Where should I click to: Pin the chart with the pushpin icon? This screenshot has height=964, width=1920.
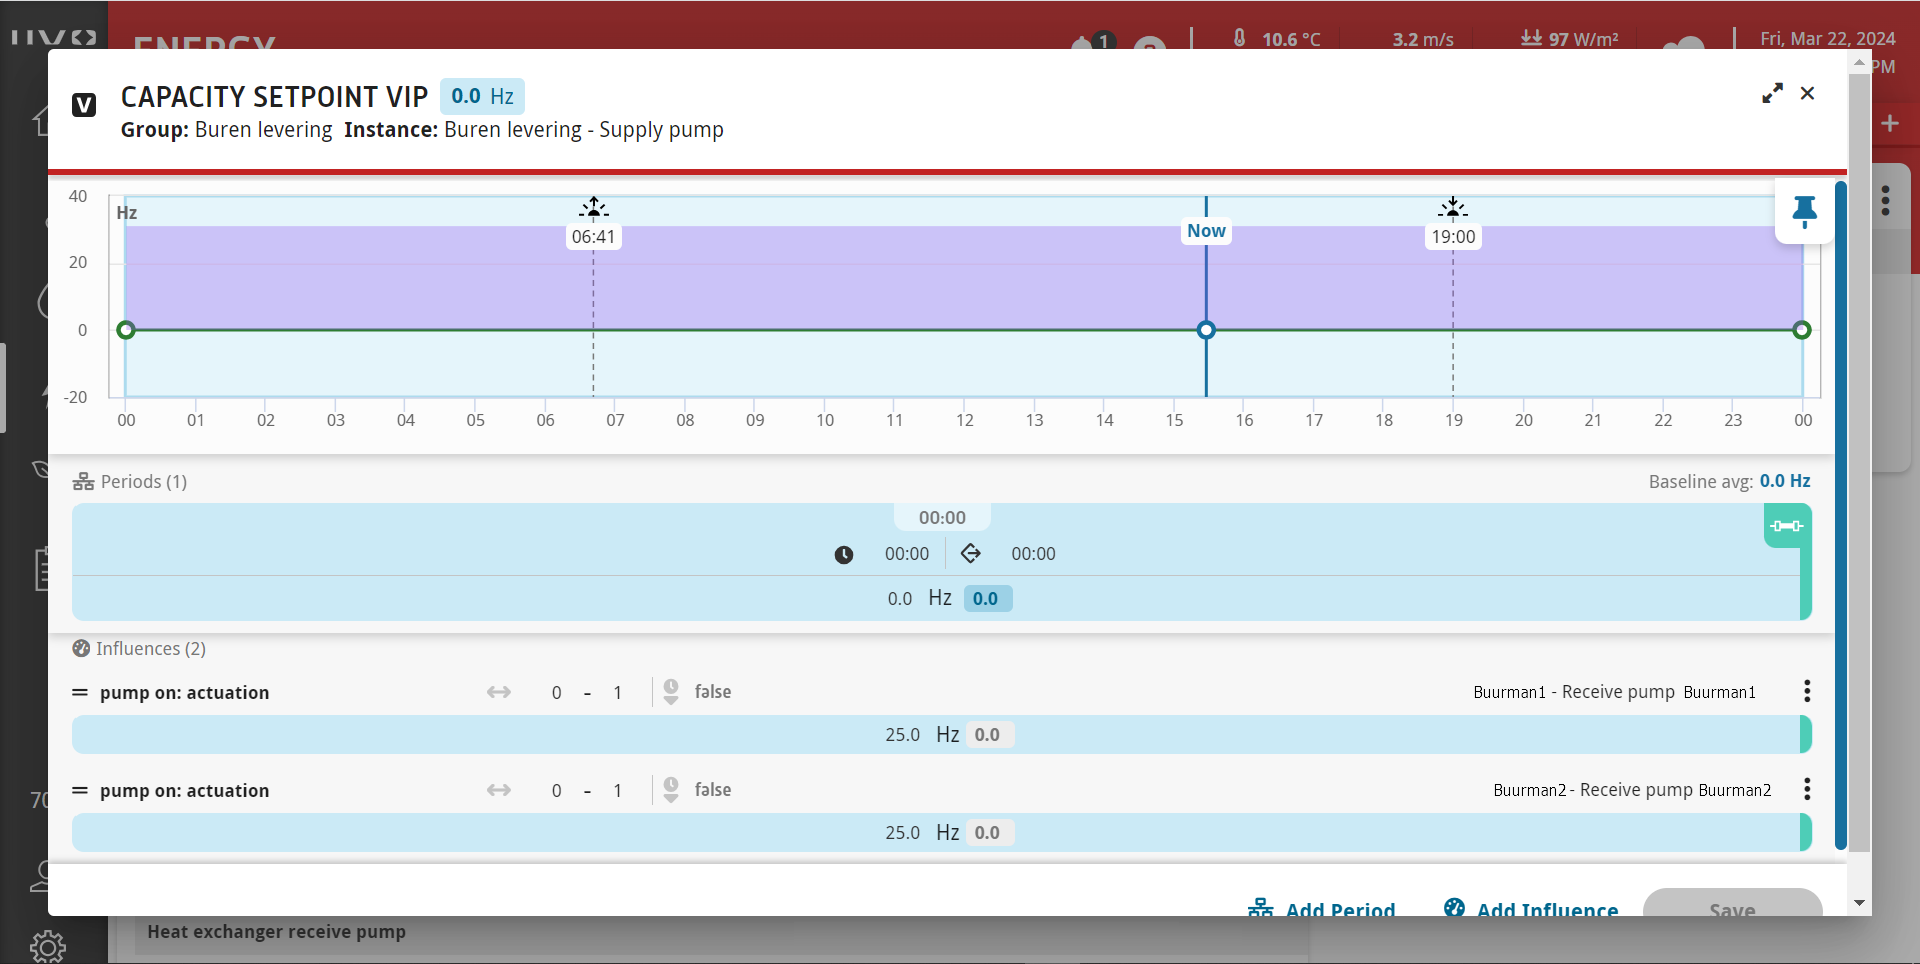tap(1804, 211)
